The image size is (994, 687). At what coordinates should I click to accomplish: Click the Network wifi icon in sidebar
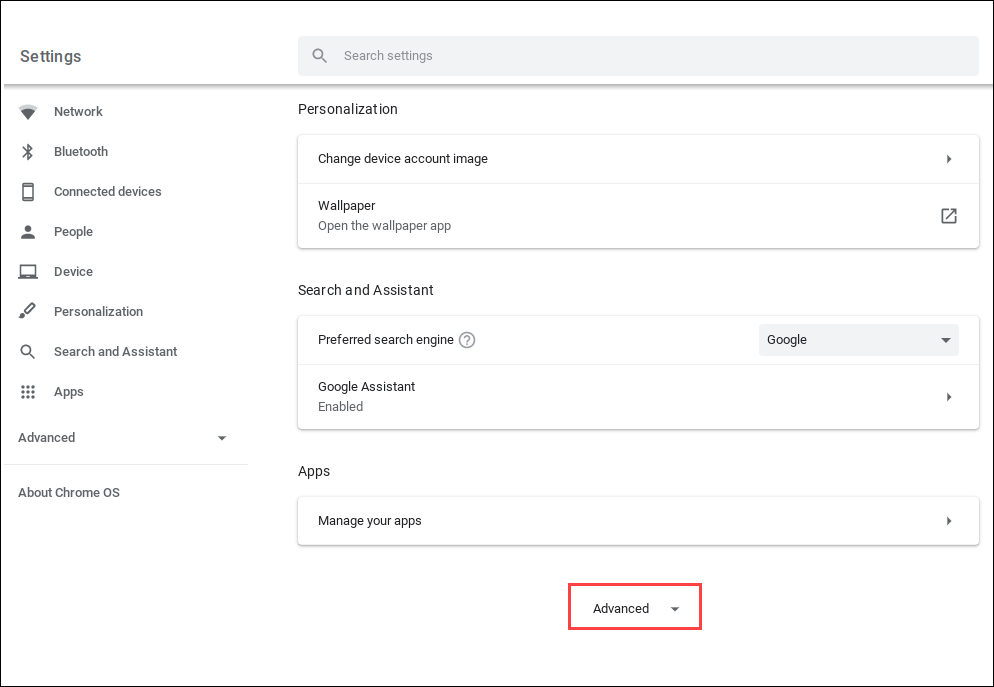[28, 112]
